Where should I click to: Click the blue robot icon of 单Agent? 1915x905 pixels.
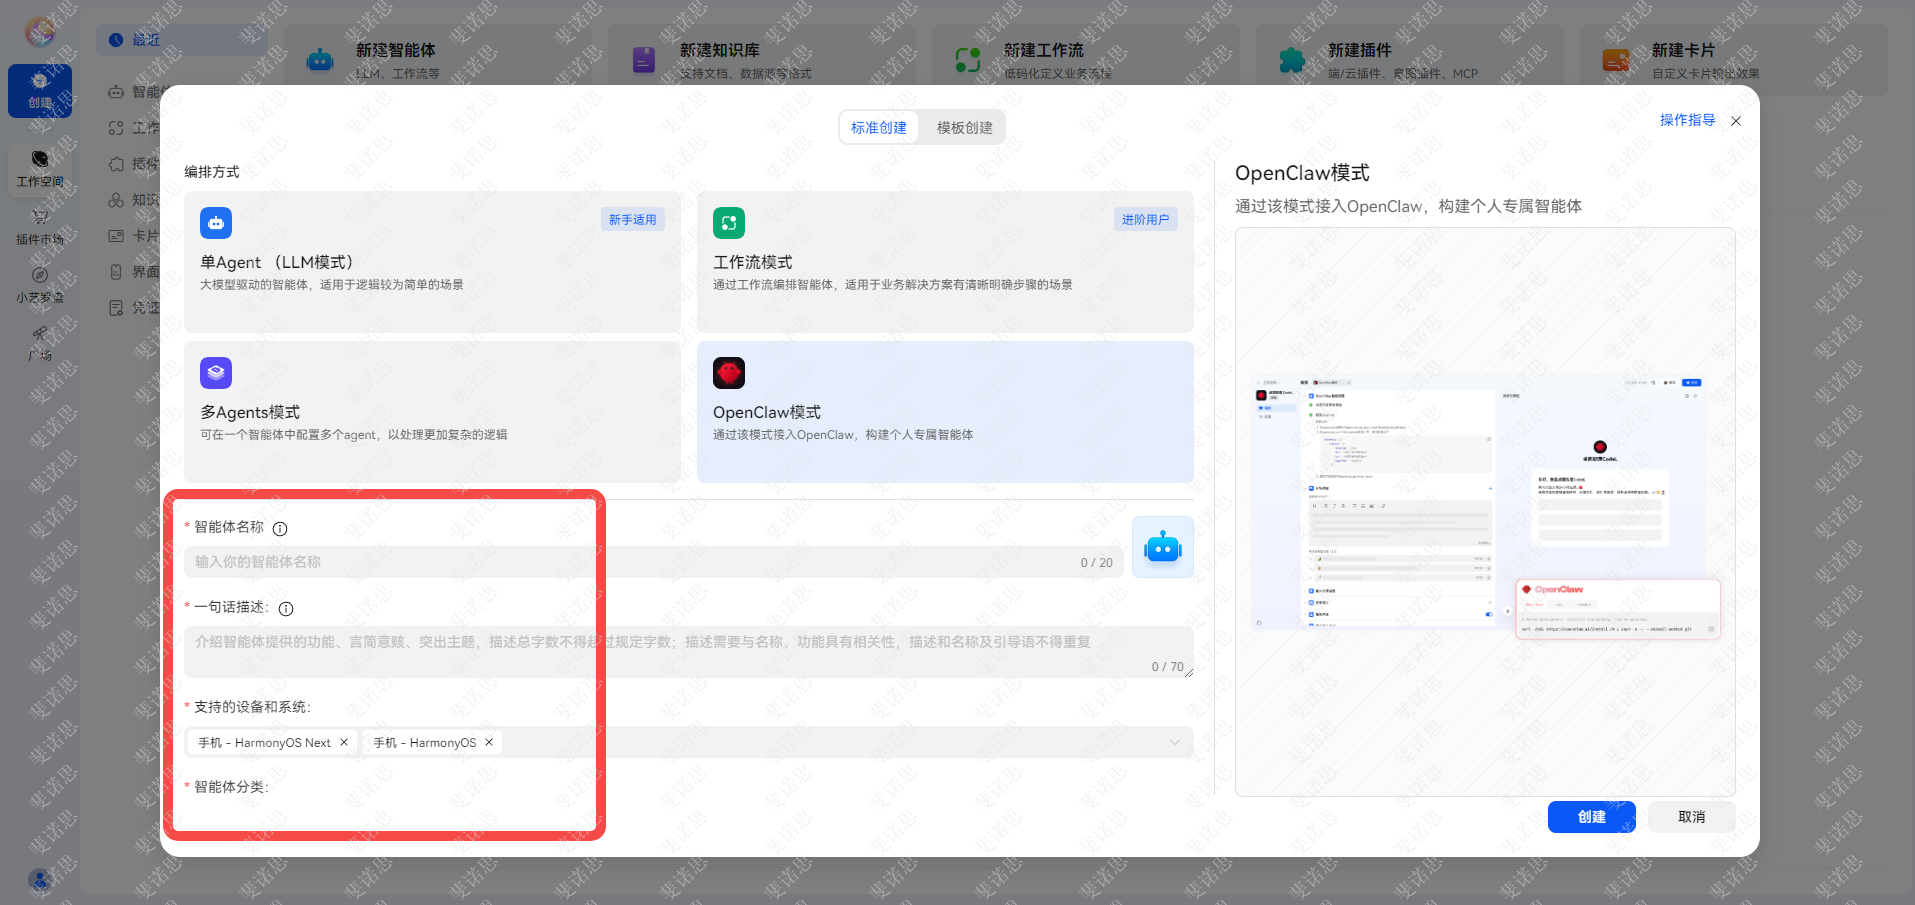216,223
